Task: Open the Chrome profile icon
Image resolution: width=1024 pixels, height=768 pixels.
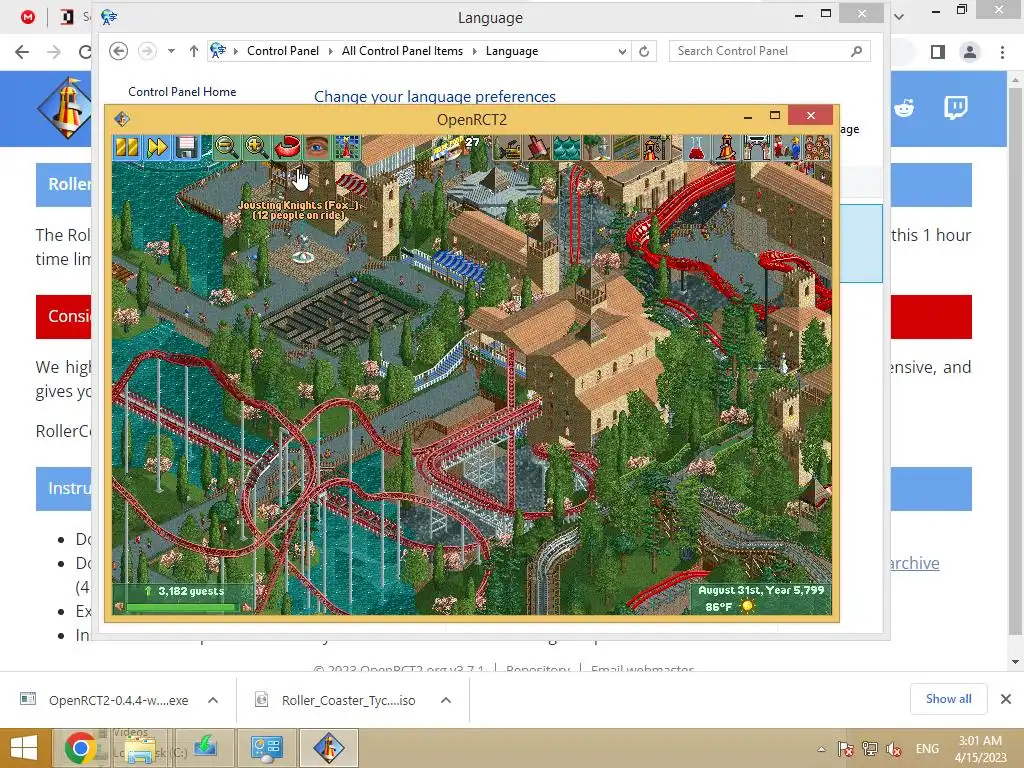Action: coord(970,52)
